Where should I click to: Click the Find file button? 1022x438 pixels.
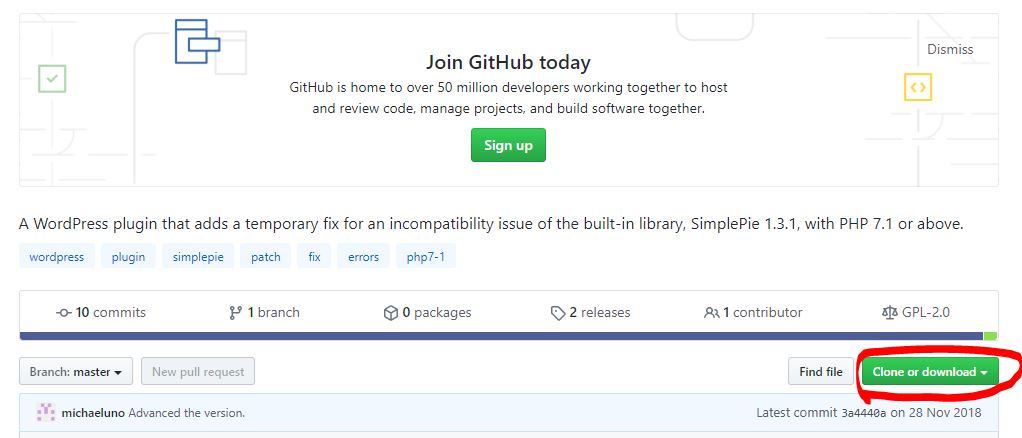click(x=821, y=372)
